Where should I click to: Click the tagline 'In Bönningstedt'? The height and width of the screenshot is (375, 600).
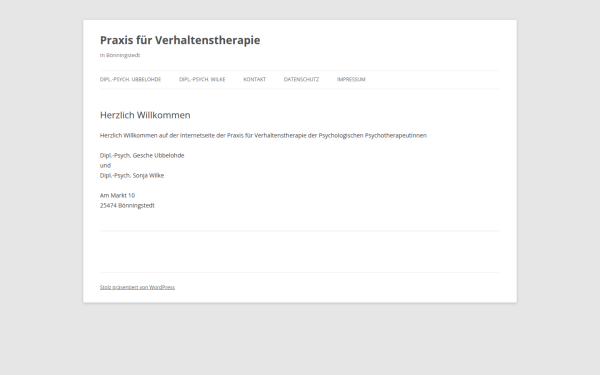[x=120, y=55]
